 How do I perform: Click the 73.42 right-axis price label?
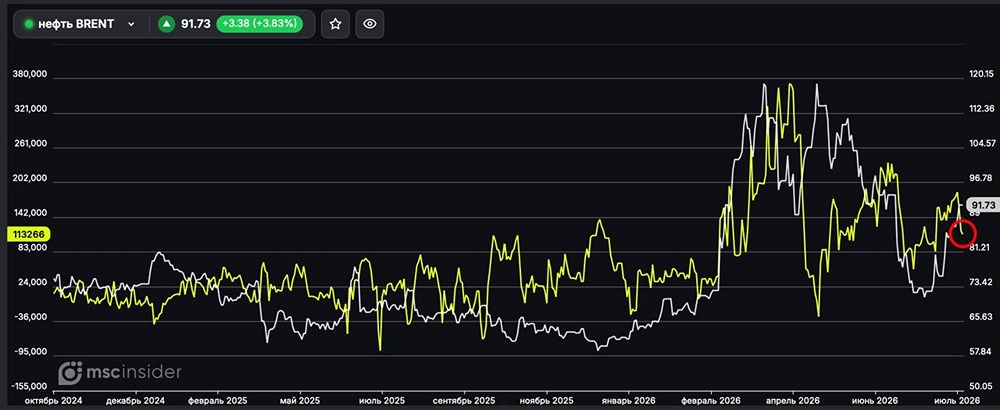[982, 281]
